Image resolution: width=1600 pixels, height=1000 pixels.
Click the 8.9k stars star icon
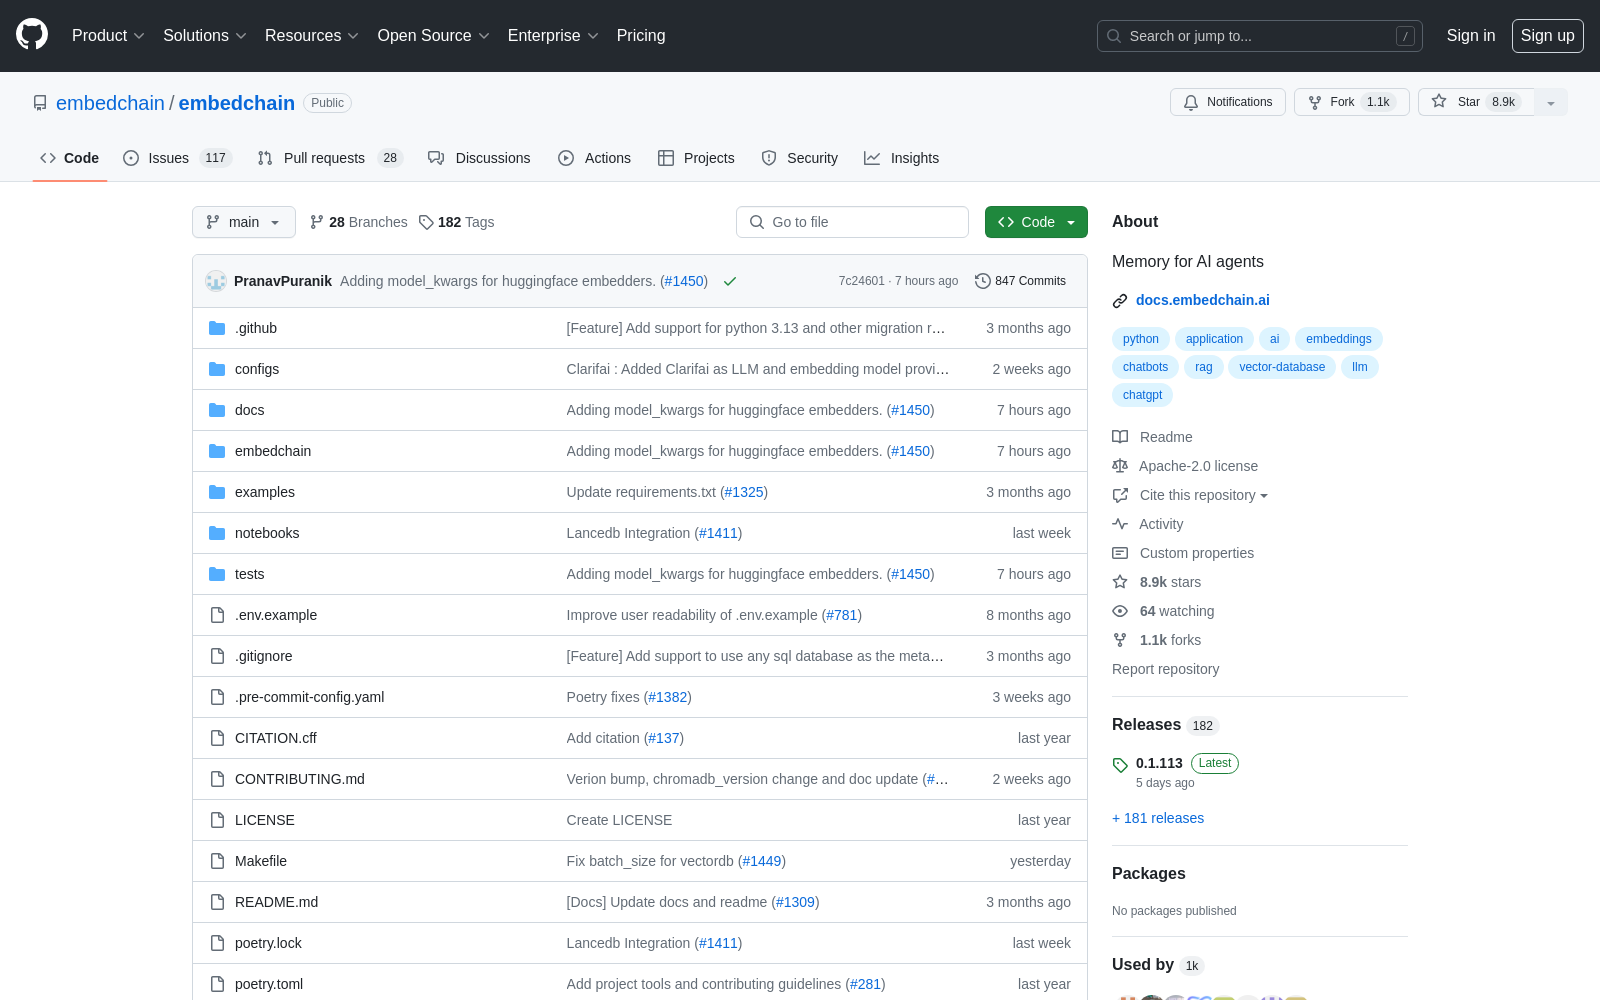point(1120,582)
